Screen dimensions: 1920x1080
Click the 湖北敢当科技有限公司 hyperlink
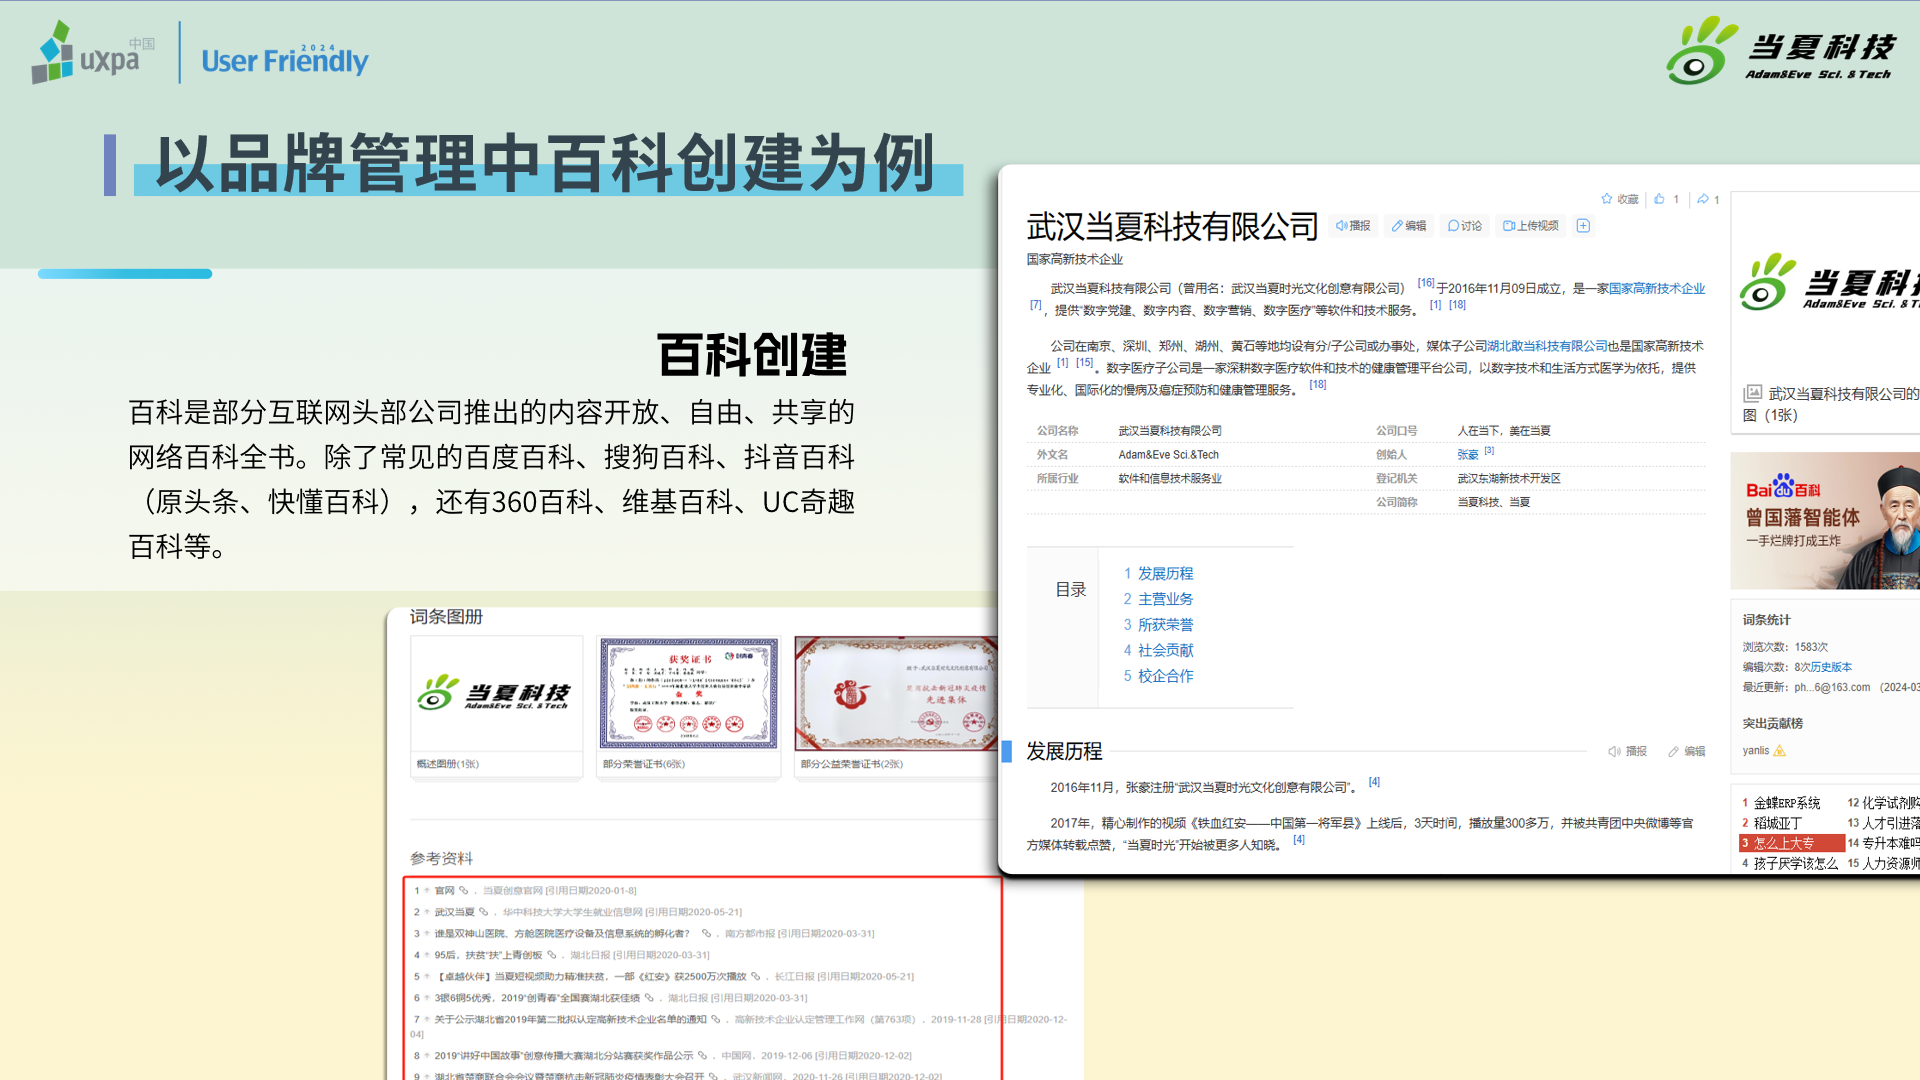(x=1547, y=346)
